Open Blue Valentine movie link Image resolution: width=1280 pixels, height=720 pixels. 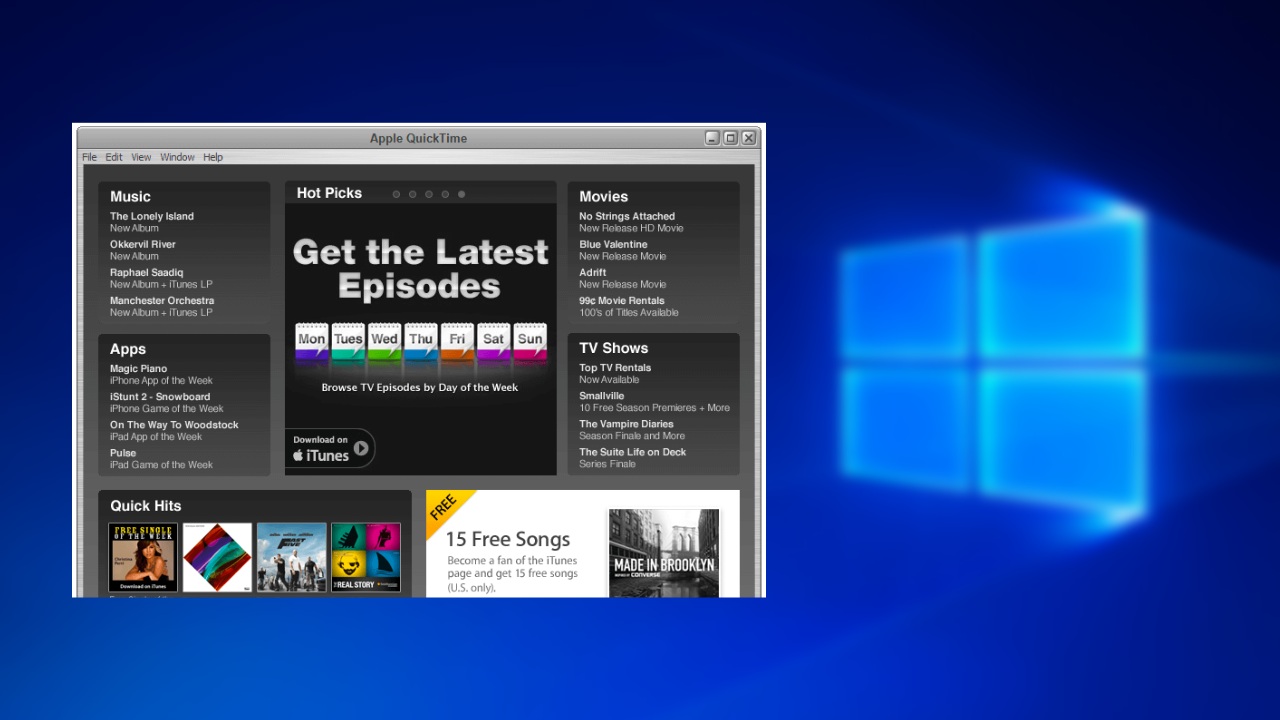[x=622, y=250]
